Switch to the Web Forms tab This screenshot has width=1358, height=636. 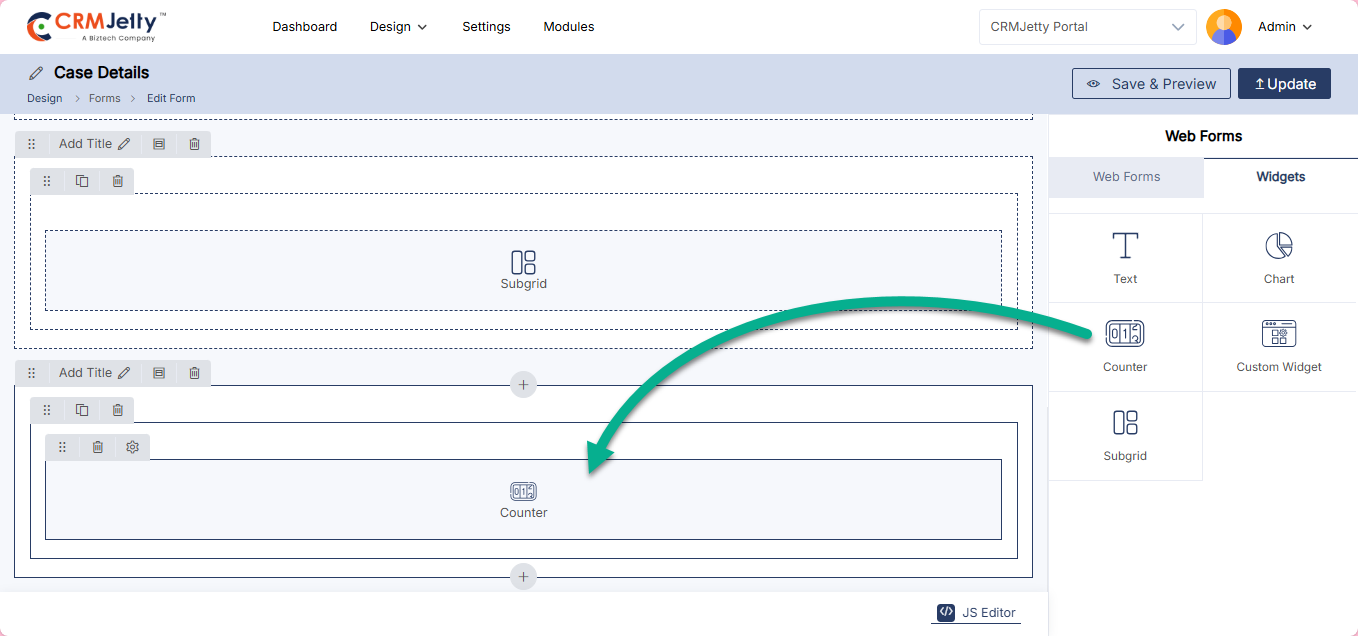1126,177
